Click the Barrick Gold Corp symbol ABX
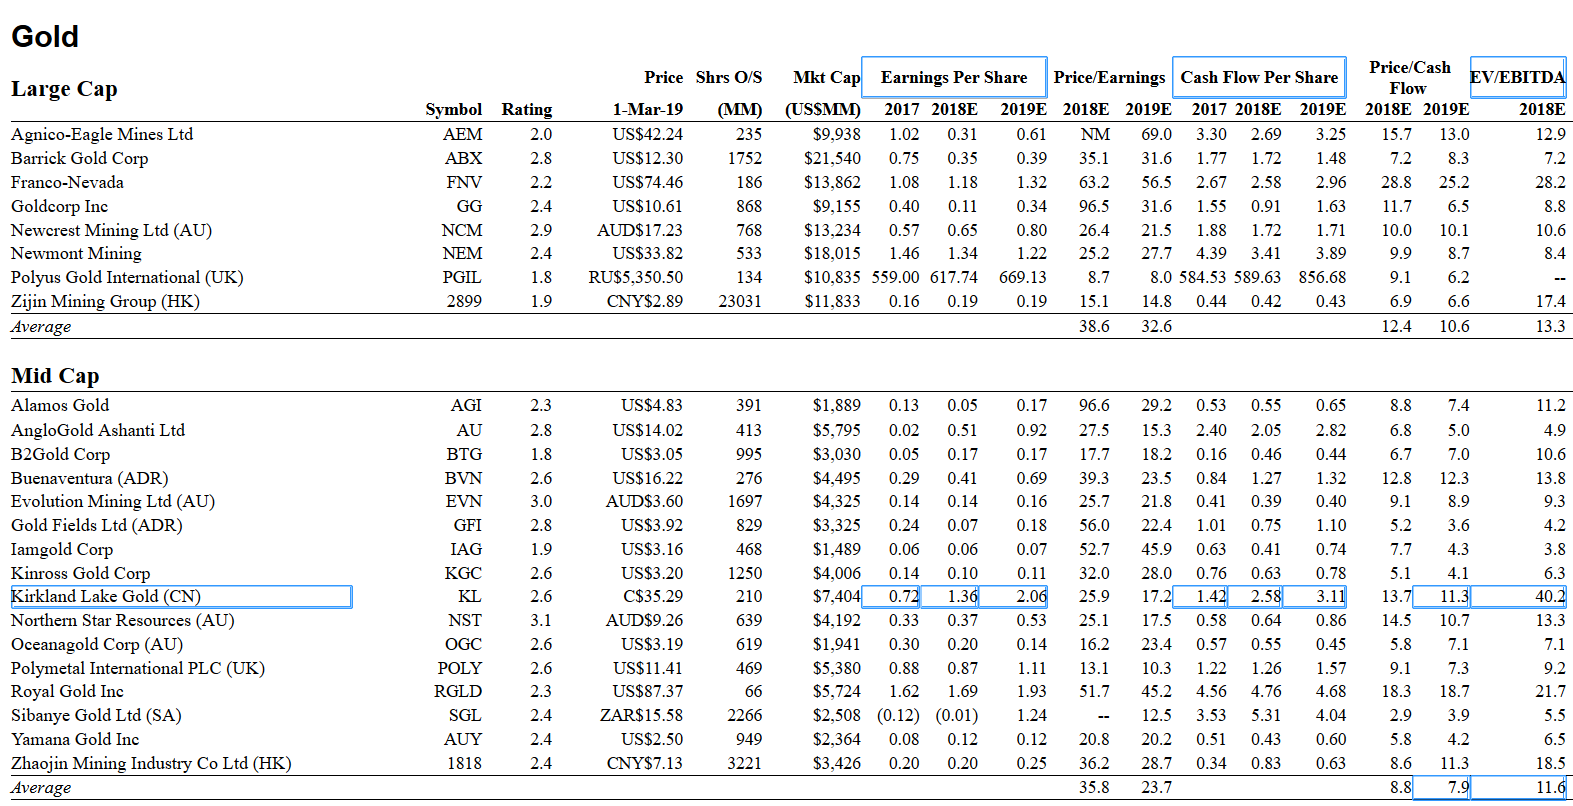Screen dimensions: 1573x806 coord(463,158)
